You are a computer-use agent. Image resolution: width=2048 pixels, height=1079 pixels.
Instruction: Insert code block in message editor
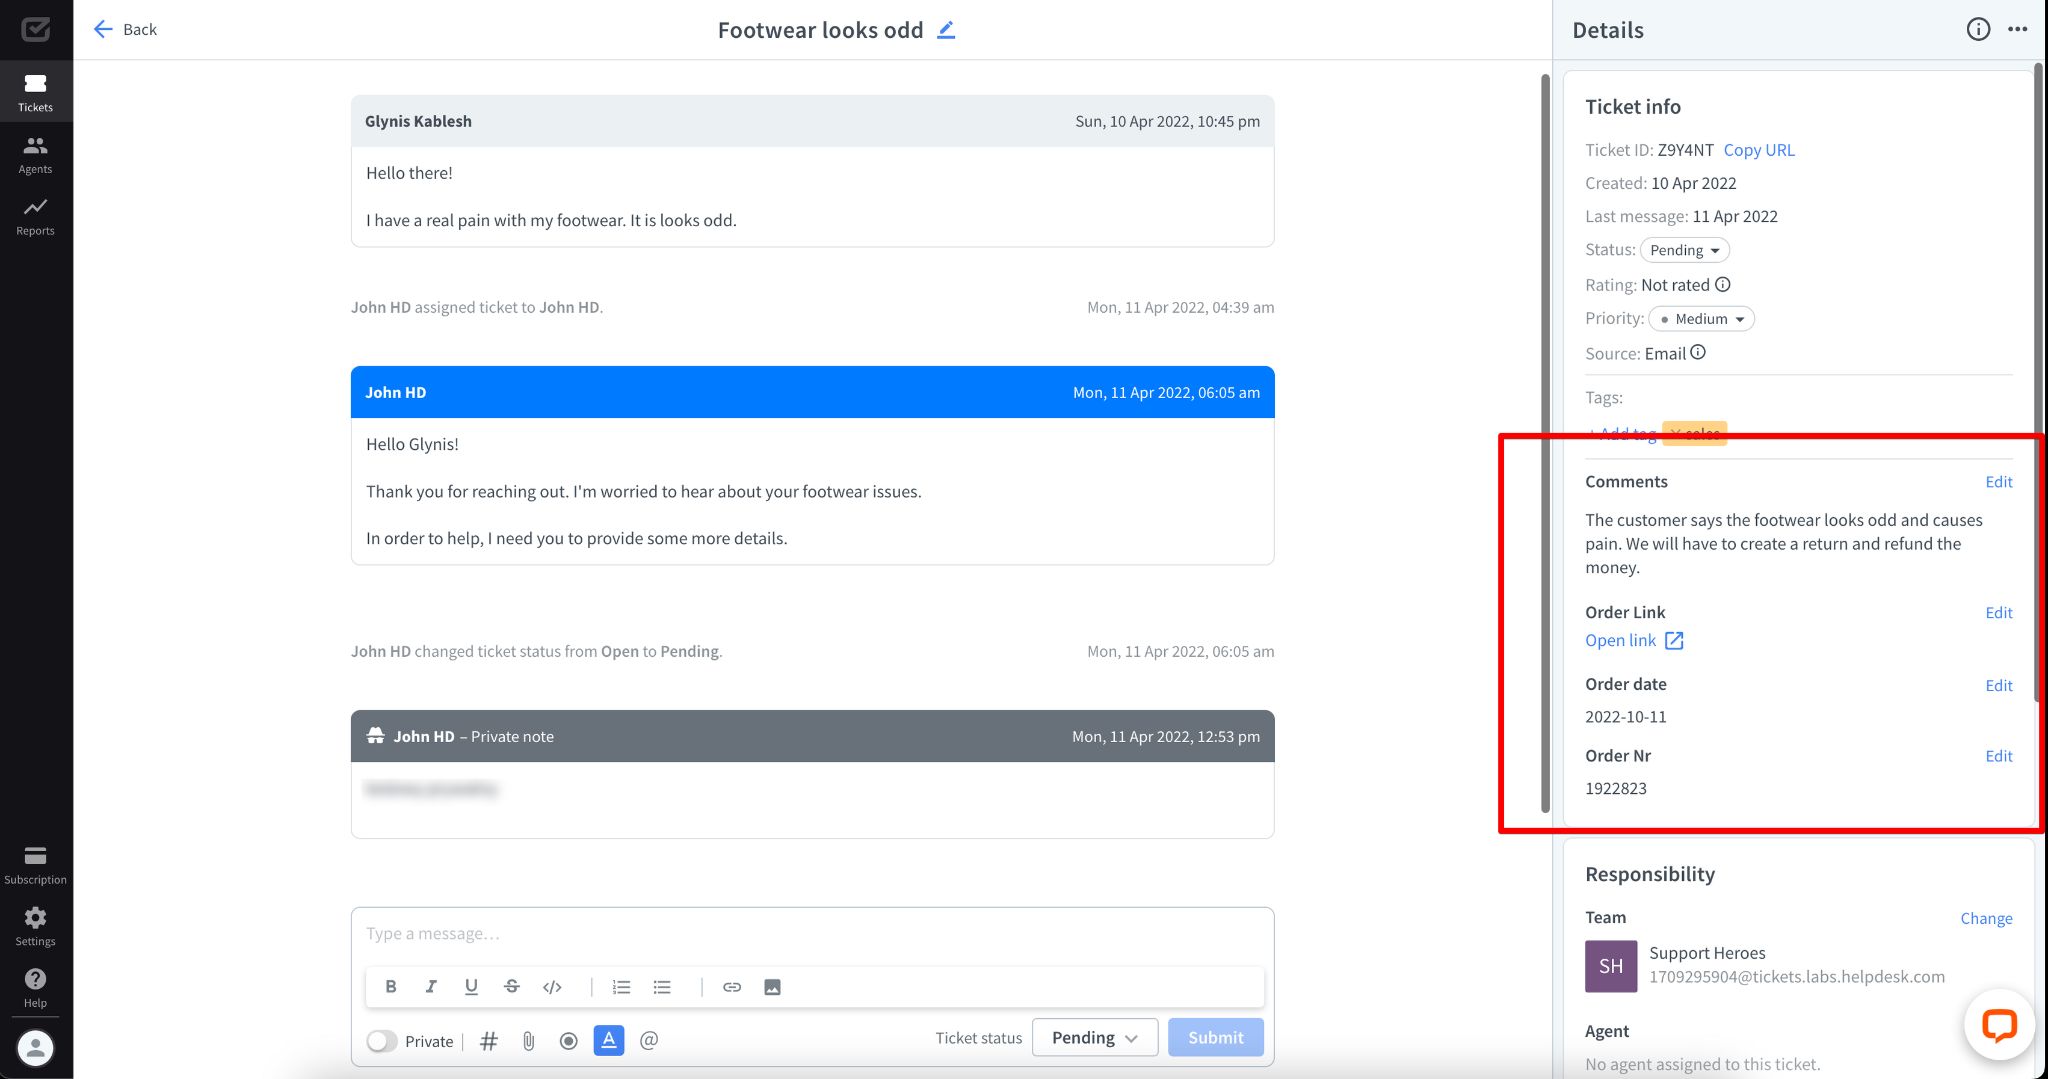point(552,987)
